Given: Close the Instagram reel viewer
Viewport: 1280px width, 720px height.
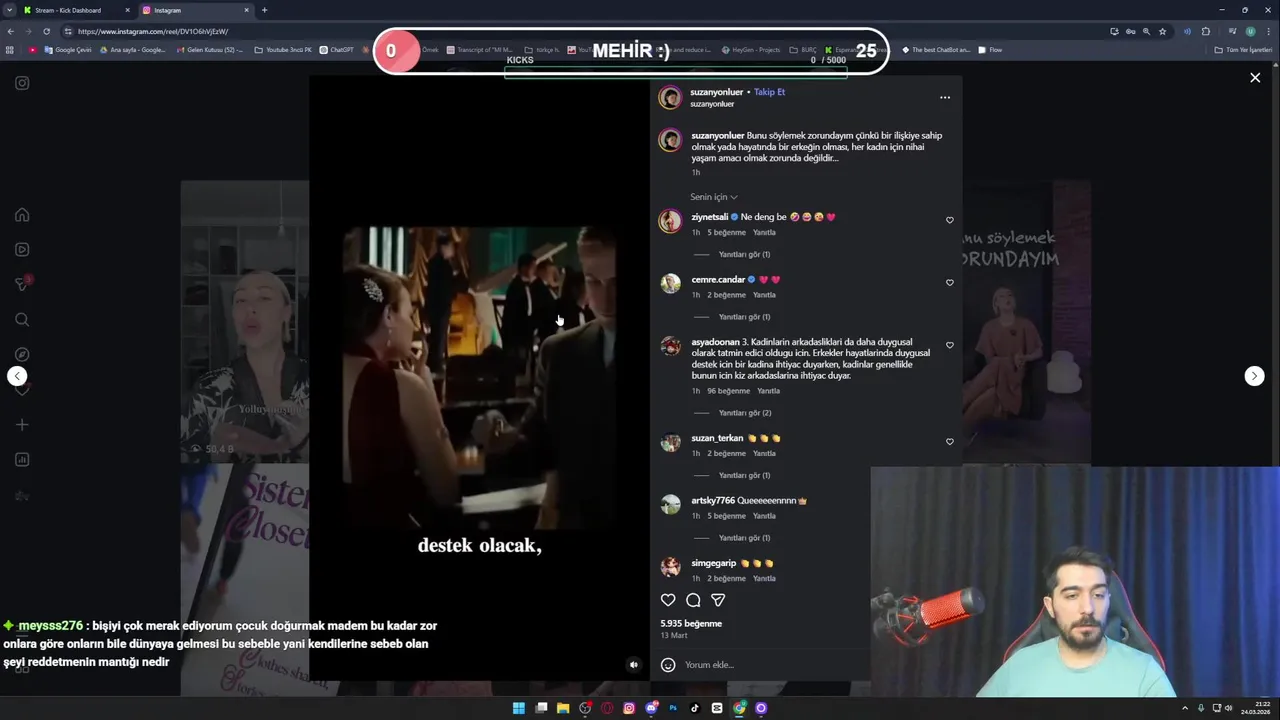Looking at the screenshot, I should pyautogui.click(x=1255, y=78).
